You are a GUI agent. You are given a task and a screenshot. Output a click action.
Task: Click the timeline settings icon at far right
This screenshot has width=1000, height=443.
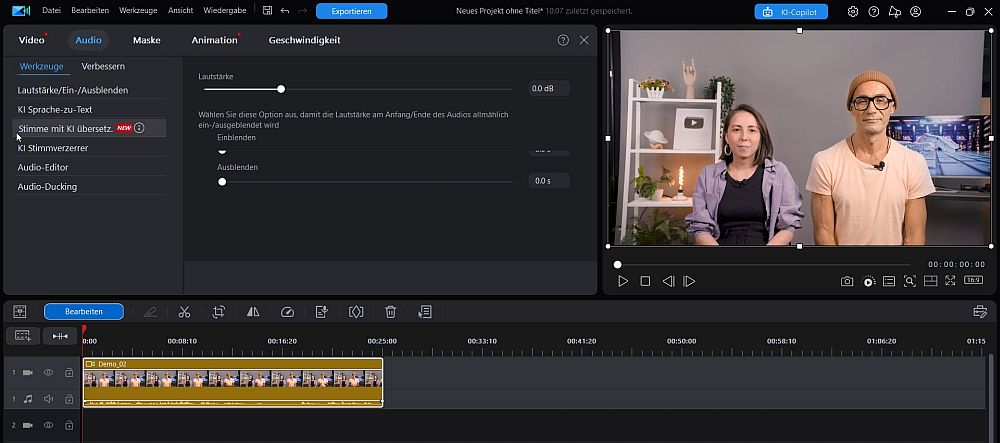click(x=980, y=312)
